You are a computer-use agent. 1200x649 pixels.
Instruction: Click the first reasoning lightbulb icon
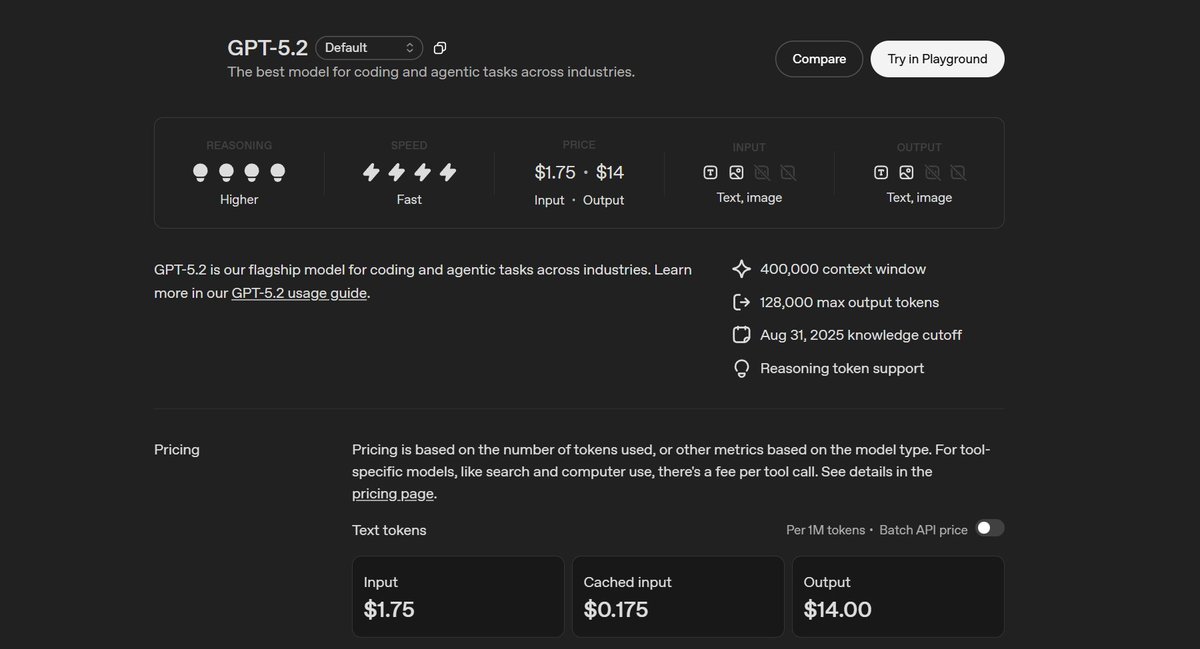coord(201,173)
